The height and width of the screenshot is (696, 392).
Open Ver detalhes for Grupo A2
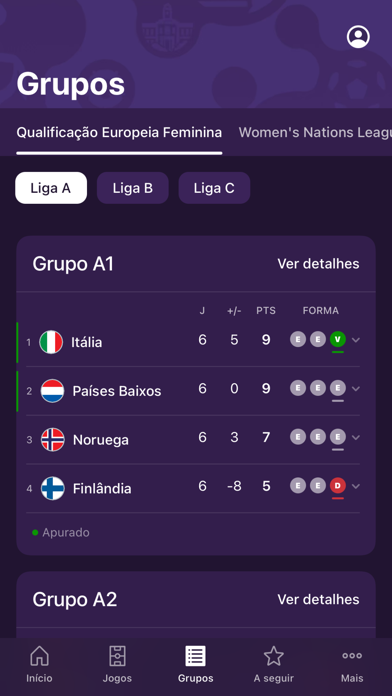(x=318, y=599)
